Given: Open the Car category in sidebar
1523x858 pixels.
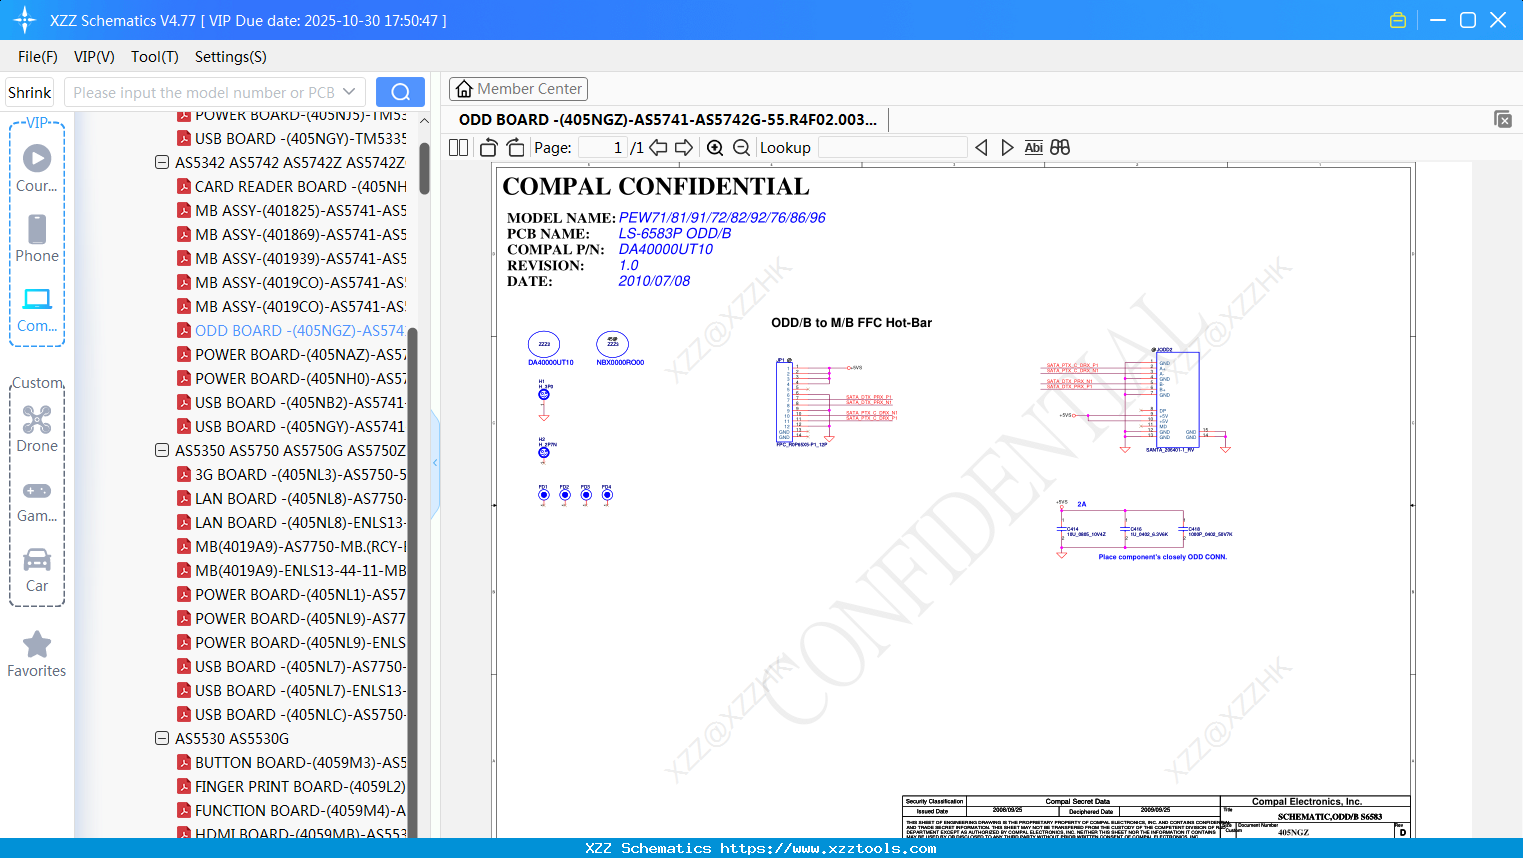Looking at the screenshot, I should click(x=37, y=570).
